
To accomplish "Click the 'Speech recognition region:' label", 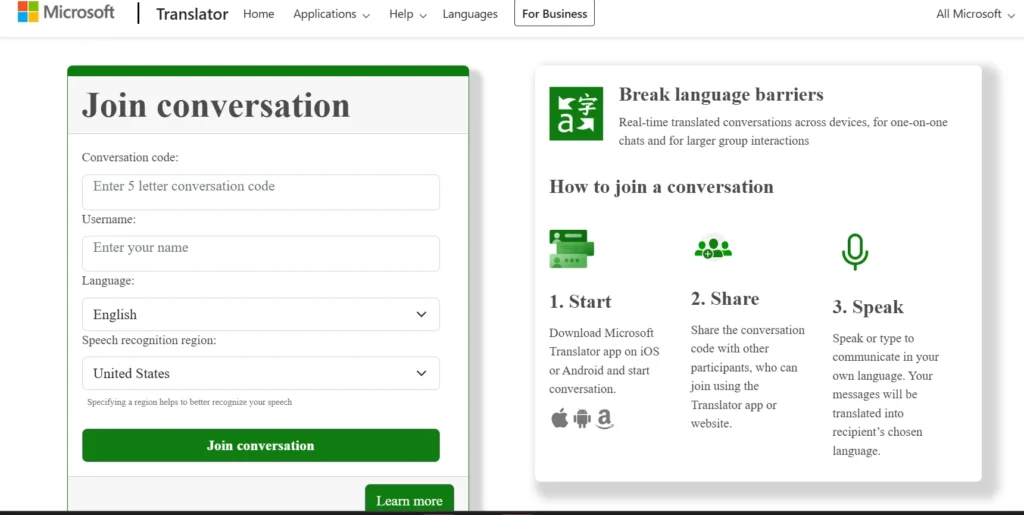I will (149, 340).
